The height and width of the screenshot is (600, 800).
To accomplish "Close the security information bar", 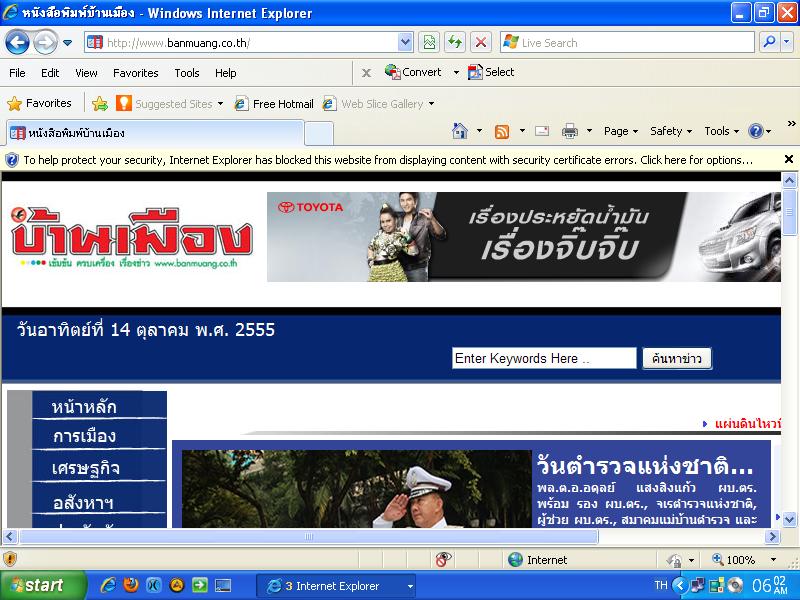I will 788,159.
